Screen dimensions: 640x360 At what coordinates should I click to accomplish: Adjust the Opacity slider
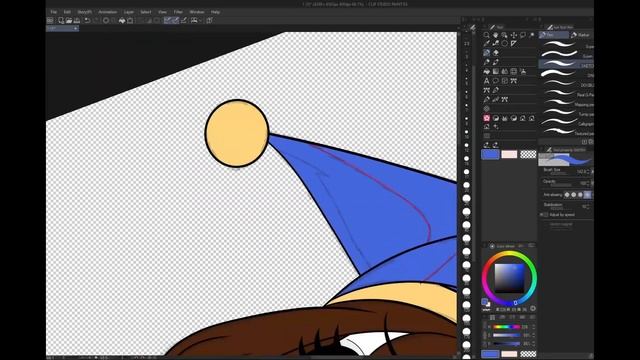point(561,185)
